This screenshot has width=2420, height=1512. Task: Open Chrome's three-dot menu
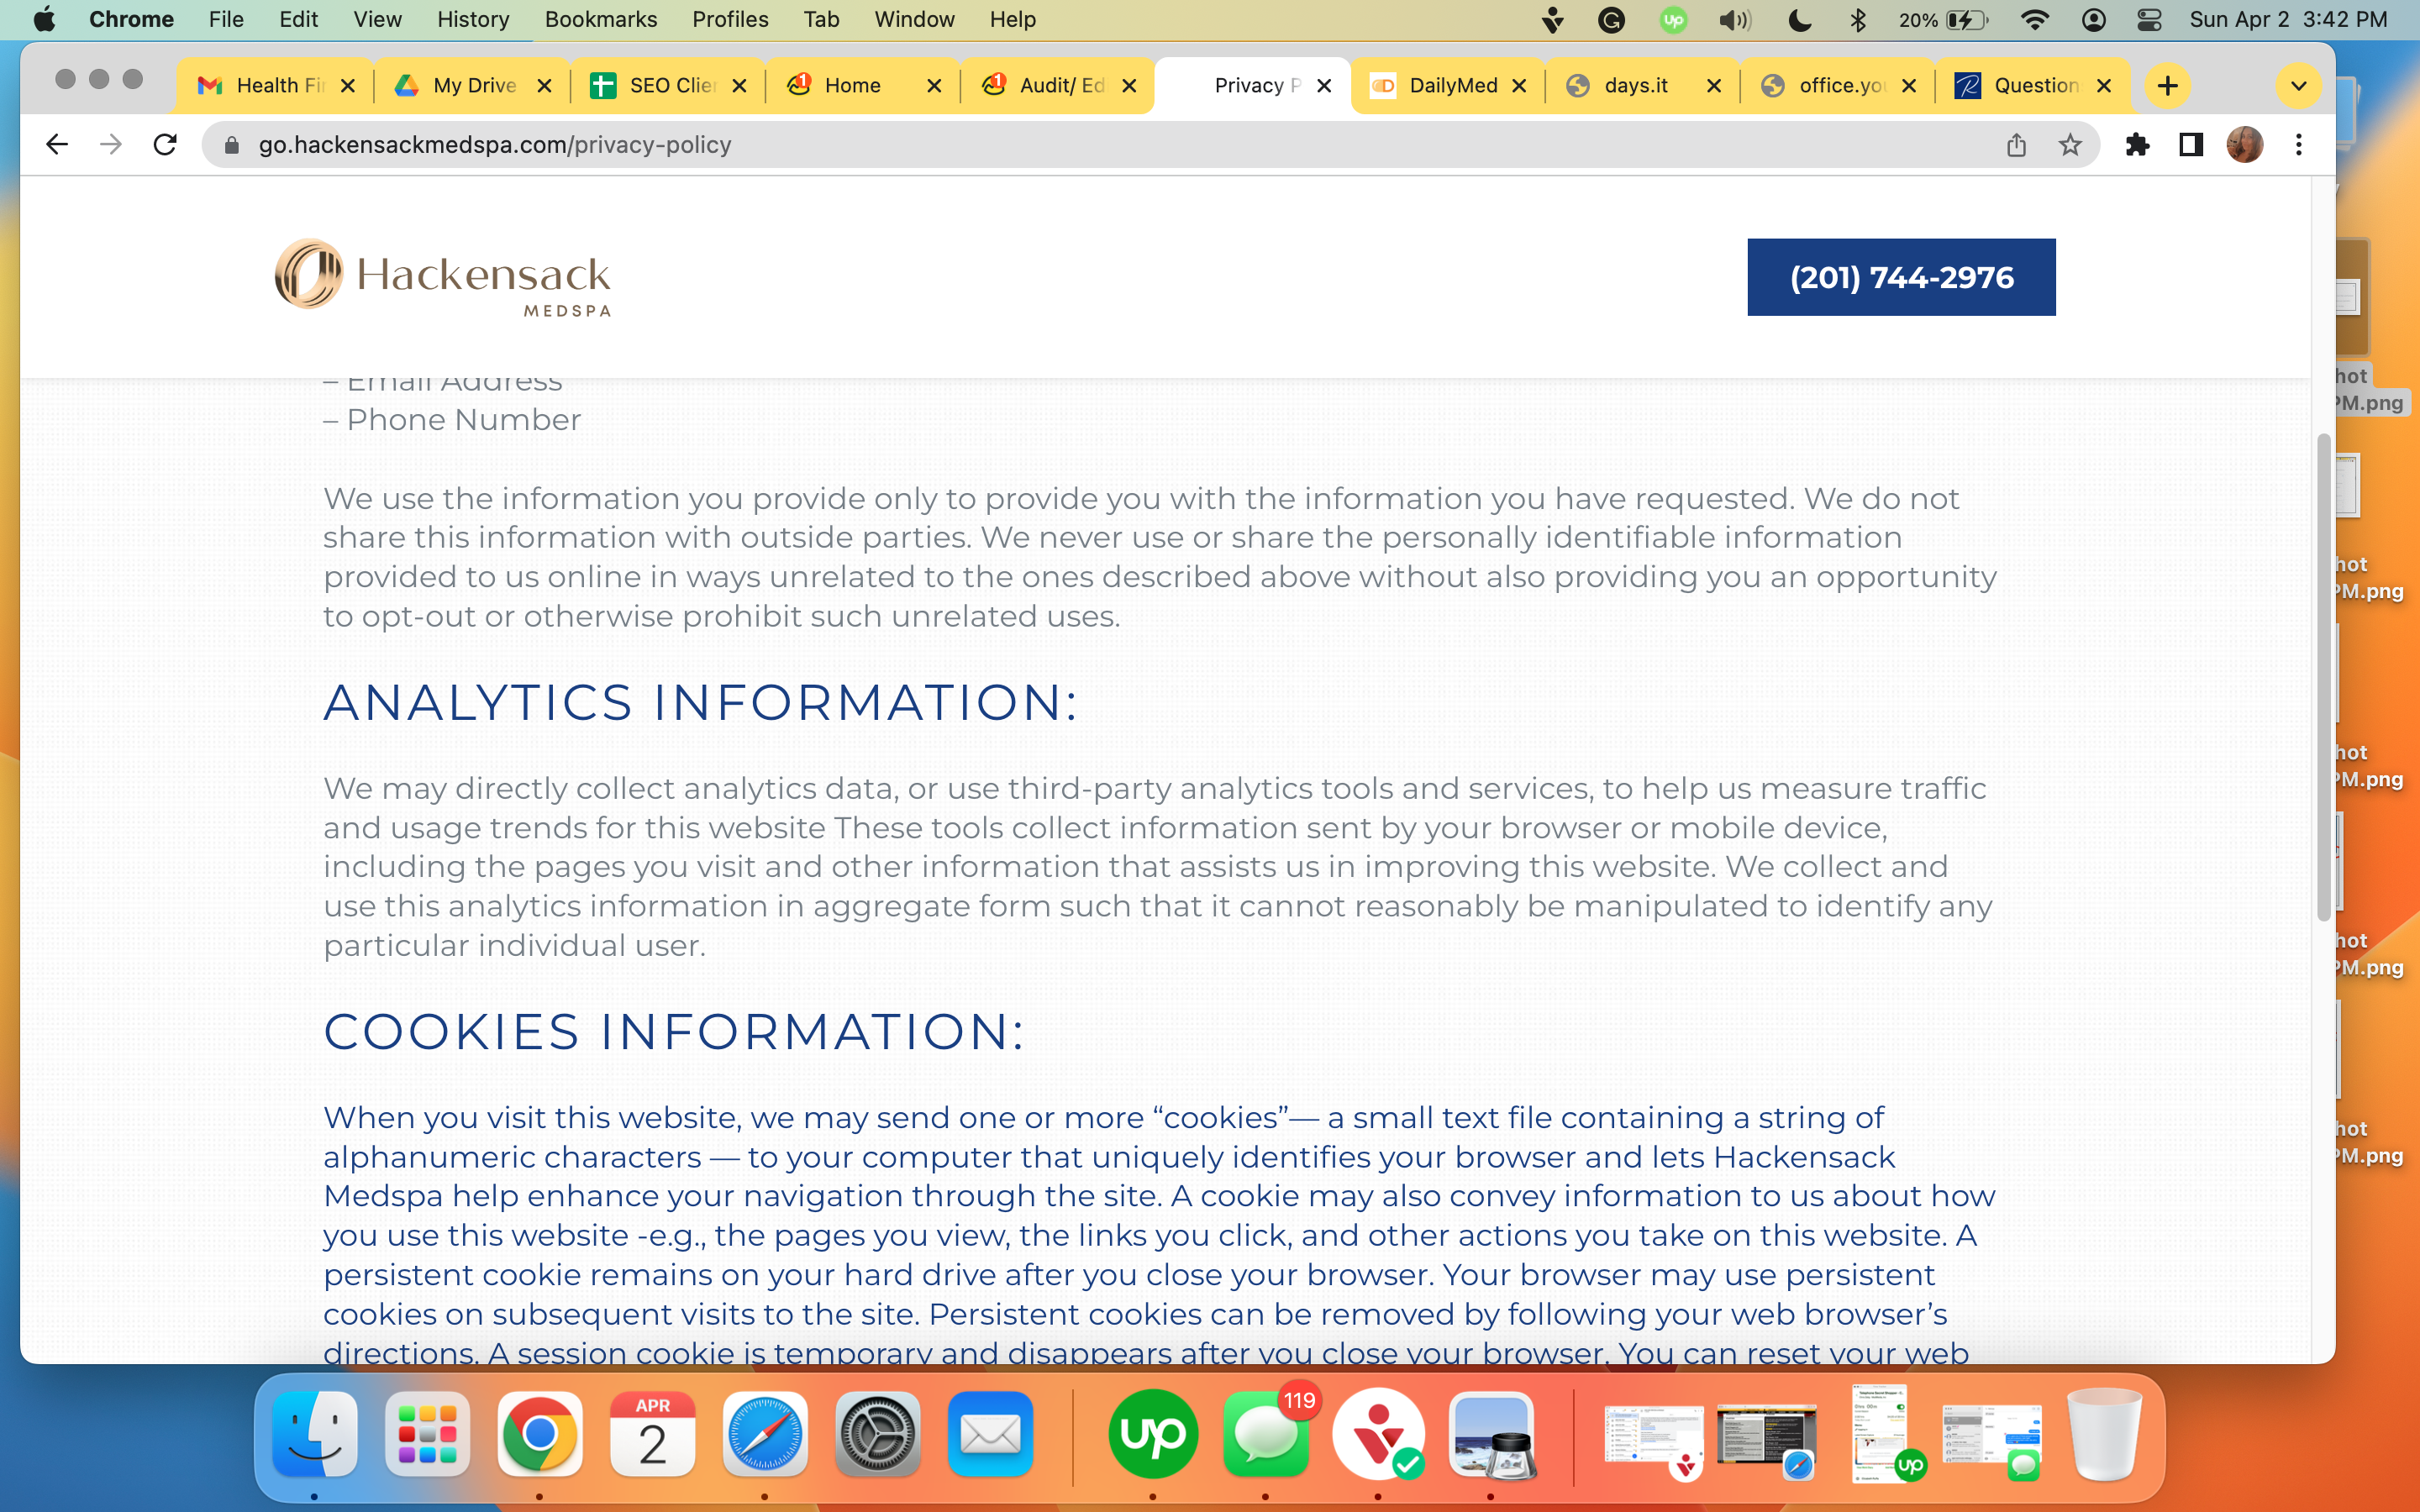pyautogui.click(x=2299, y=145)
